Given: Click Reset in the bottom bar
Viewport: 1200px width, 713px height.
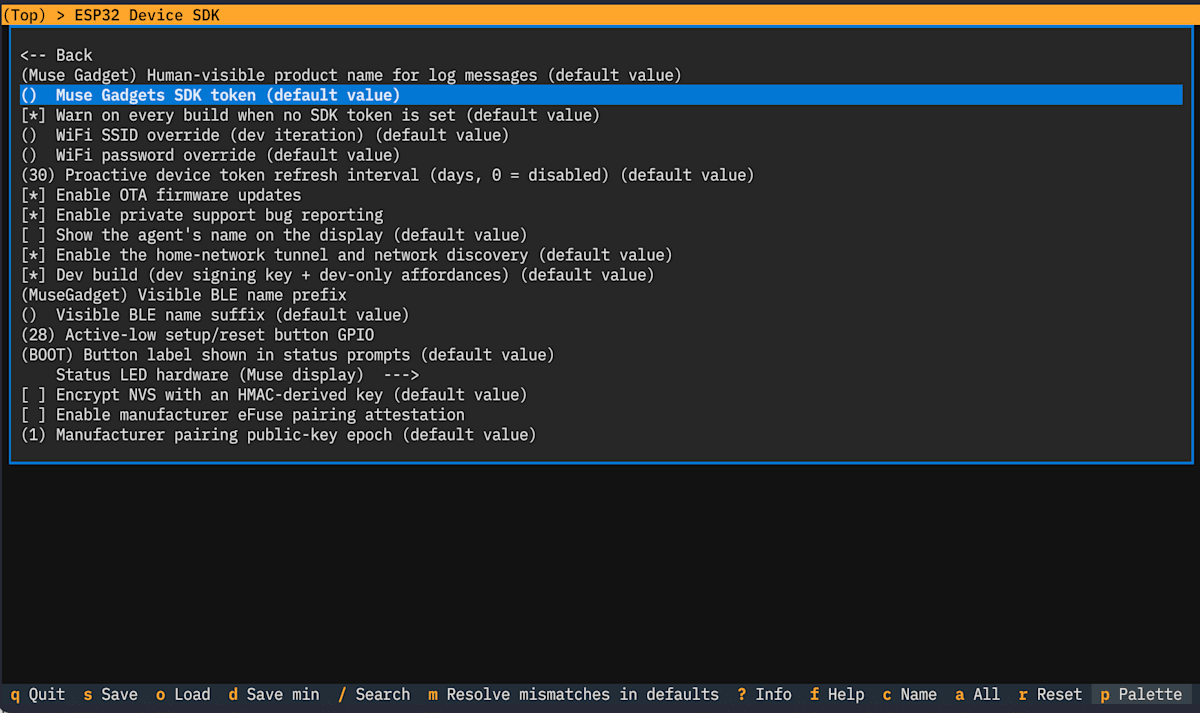Looking at the screenshot, I should point(1051,694).
